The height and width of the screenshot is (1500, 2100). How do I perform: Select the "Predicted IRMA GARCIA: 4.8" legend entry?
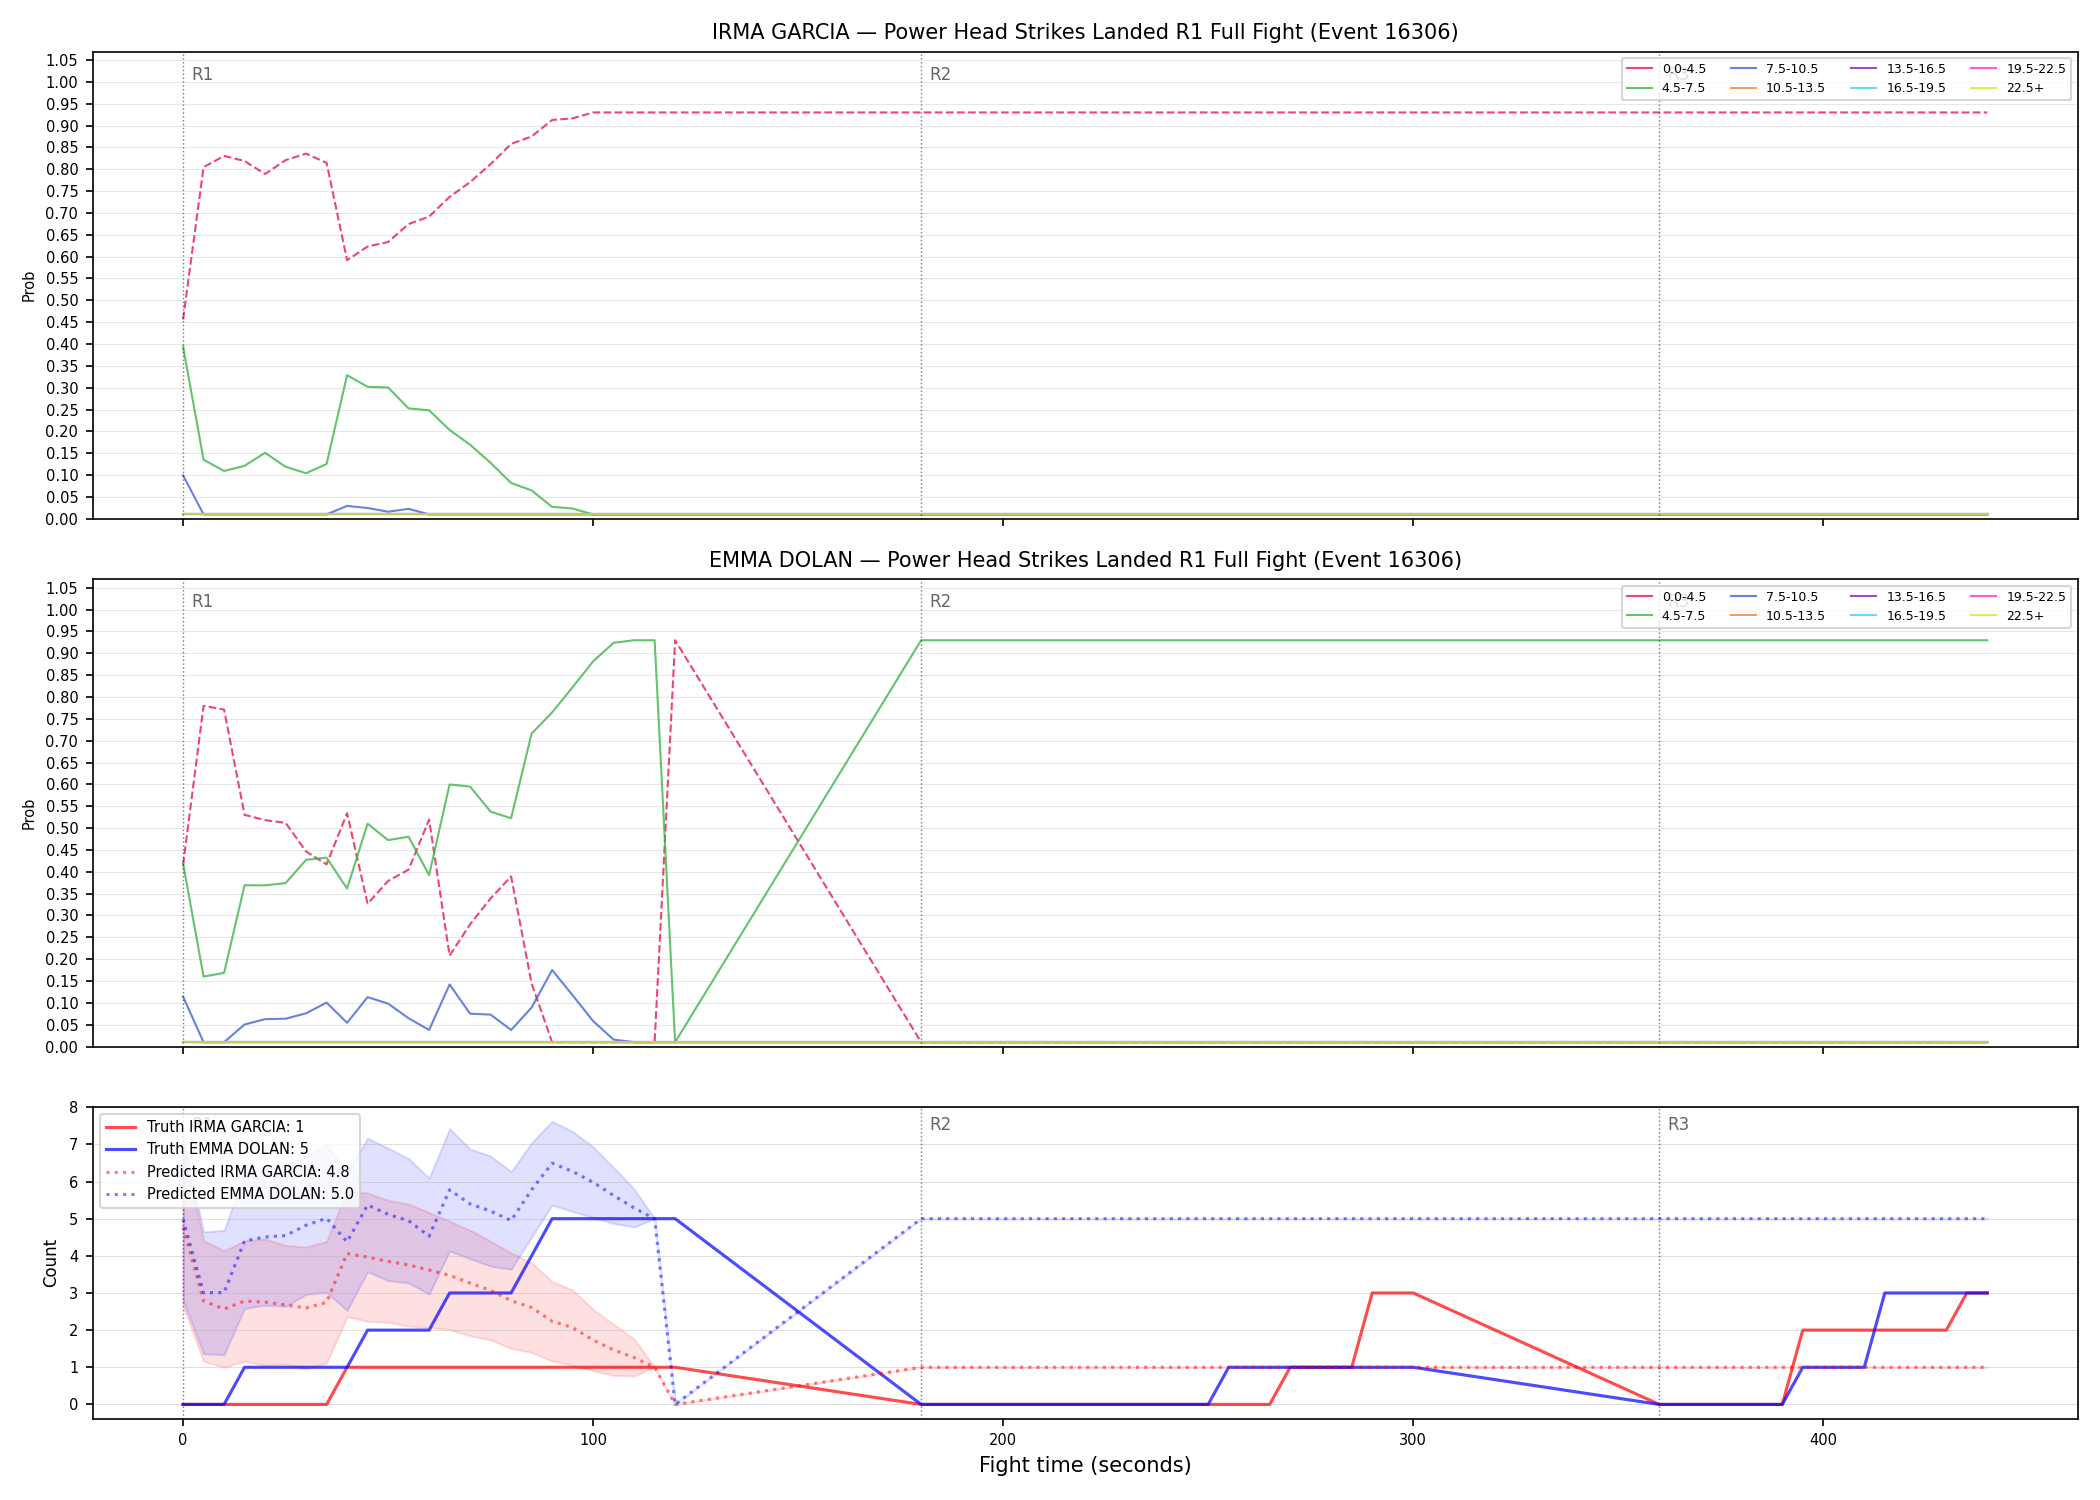228,1172
